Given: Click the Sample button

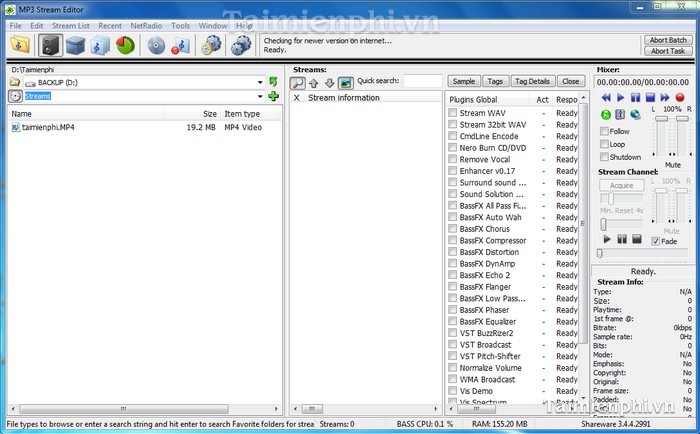Looking at the screenshot, I should (464, 81).
